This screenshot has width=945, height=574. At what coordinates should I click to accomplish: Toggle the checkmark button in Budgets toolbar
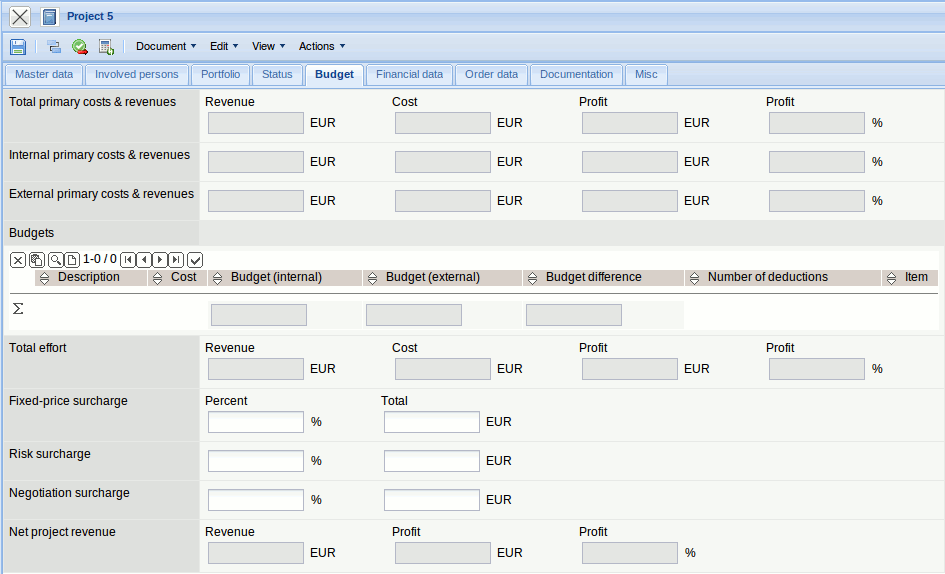pyautogui.click(x=195, y=260)
